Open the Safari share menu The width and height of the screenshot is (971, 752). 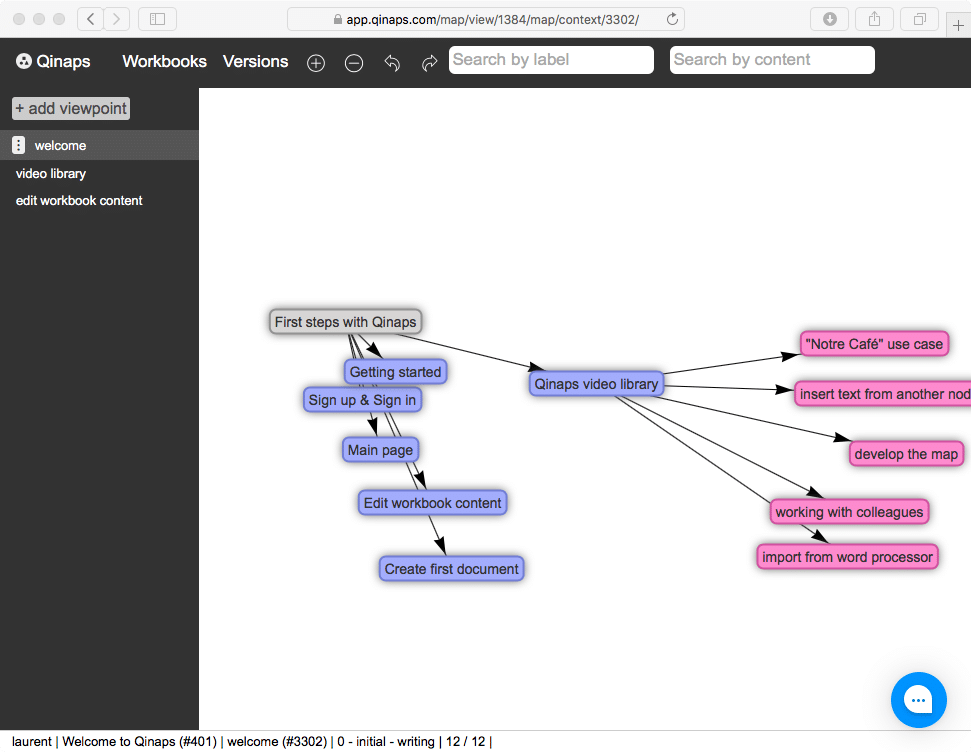pyautogui.click(x=874, y=19)
